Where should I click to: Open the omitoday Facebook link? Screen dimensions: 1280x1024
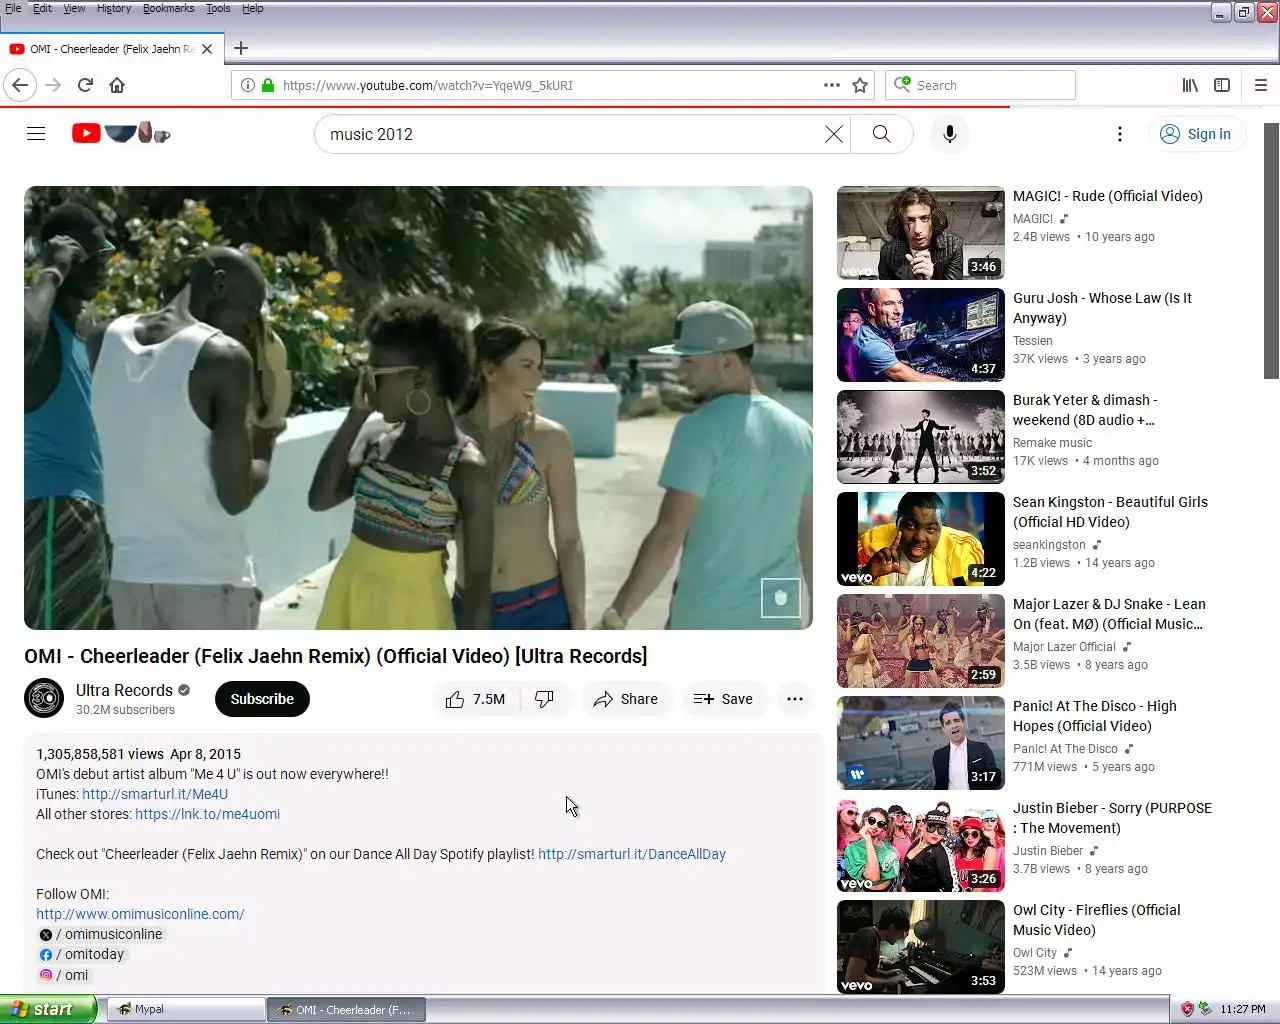click(x=82, y=954)
